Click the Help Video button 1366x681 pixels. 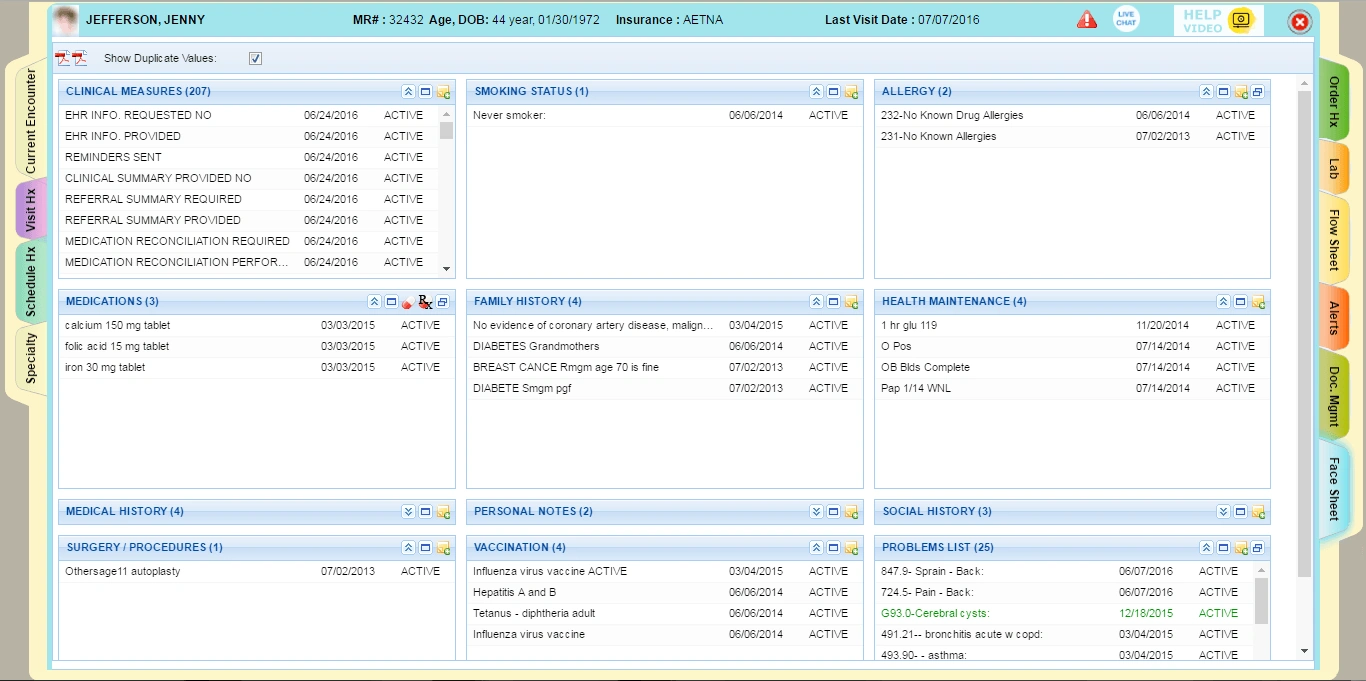point(1216,20)
